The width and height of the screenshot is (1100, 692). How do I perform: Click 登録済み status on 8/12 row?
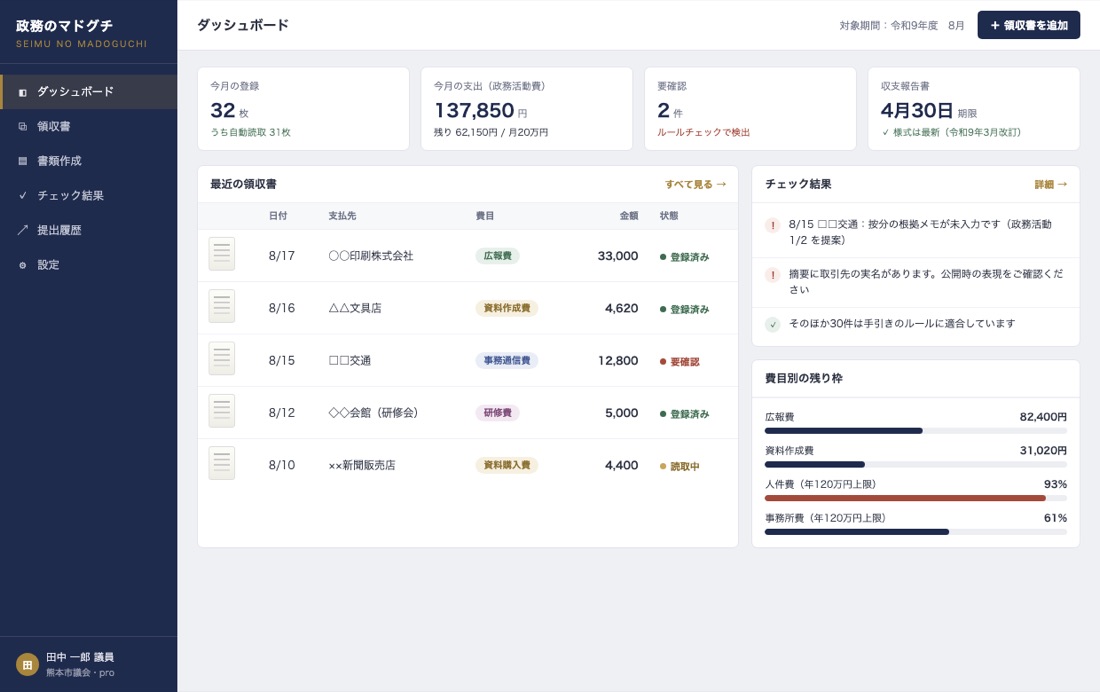coord(684,414)
